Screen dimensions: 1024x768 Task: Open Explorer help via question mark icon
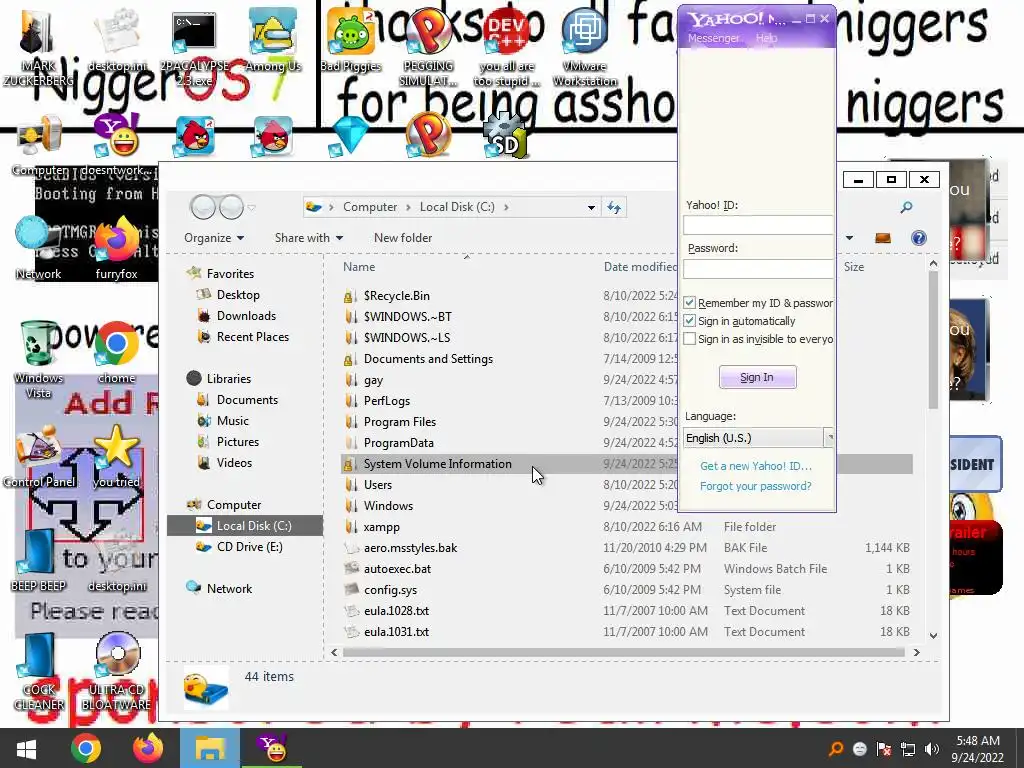[x=918, y=238]
